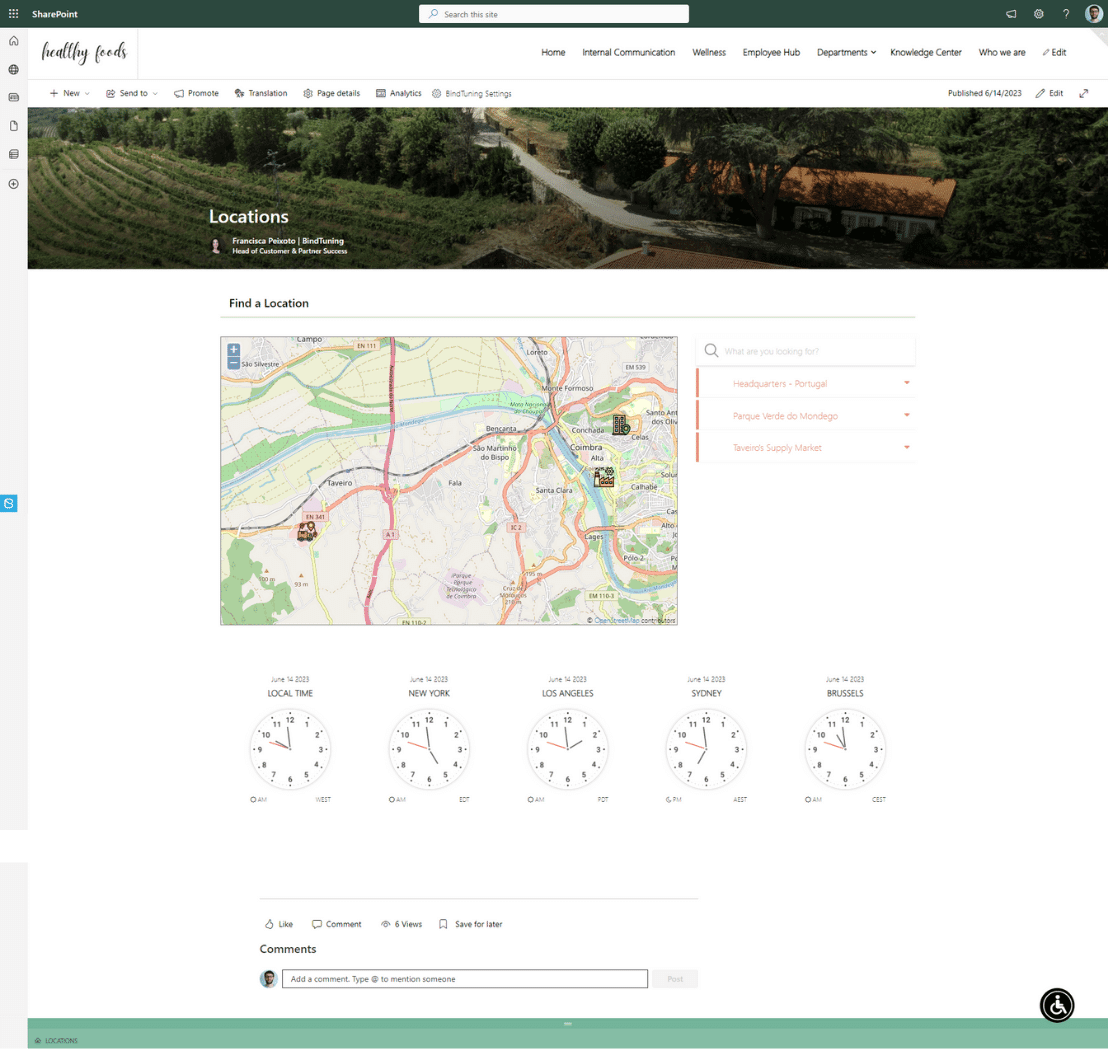1108x1049 pixels.
Task: Open Analytics in the command bar
Action: 399,93
